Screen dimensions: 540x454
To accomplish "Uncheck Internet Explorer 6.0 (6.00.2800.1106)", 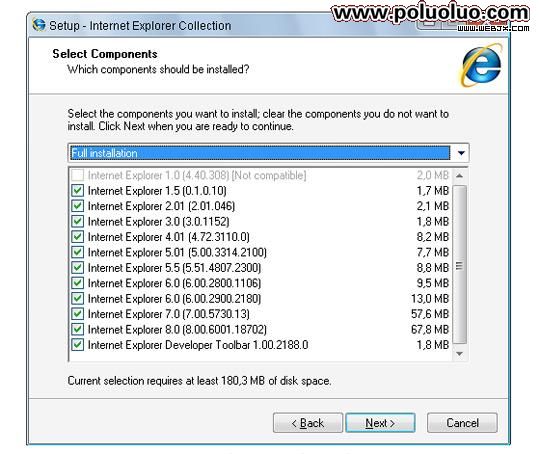I will [x=77, y=283].
